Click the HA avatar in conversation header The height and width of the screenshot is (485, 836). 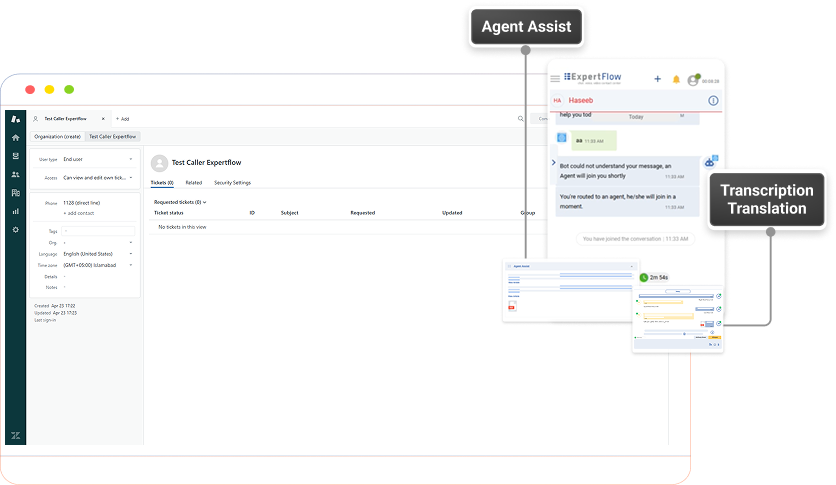pos(557,100)
